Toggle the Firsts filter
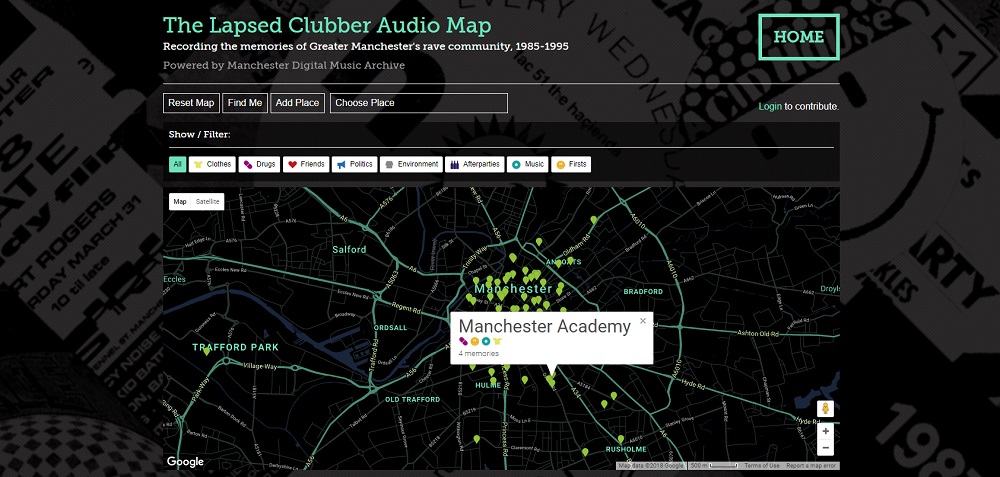 pyautogui.click(x=571, y=164)
